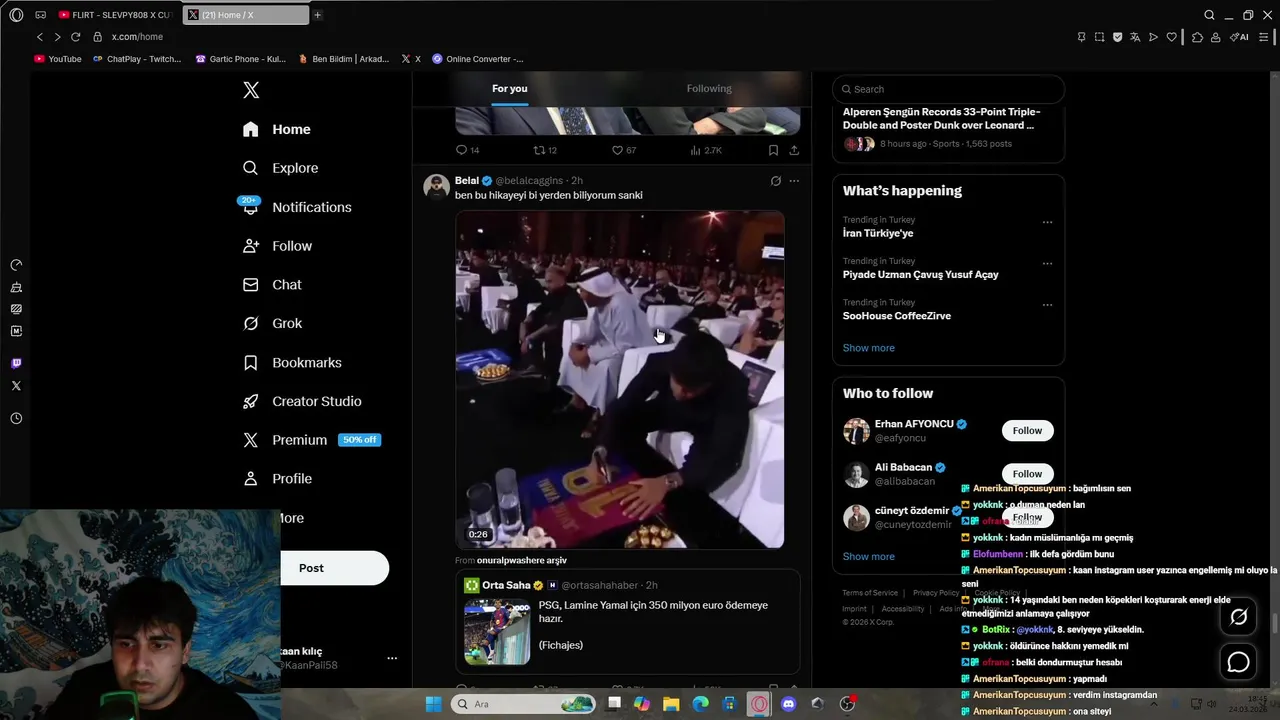Open ChatPlay - Twitch bookmark
This screenshot has width=1280, height=720.
tap(137, 59)
